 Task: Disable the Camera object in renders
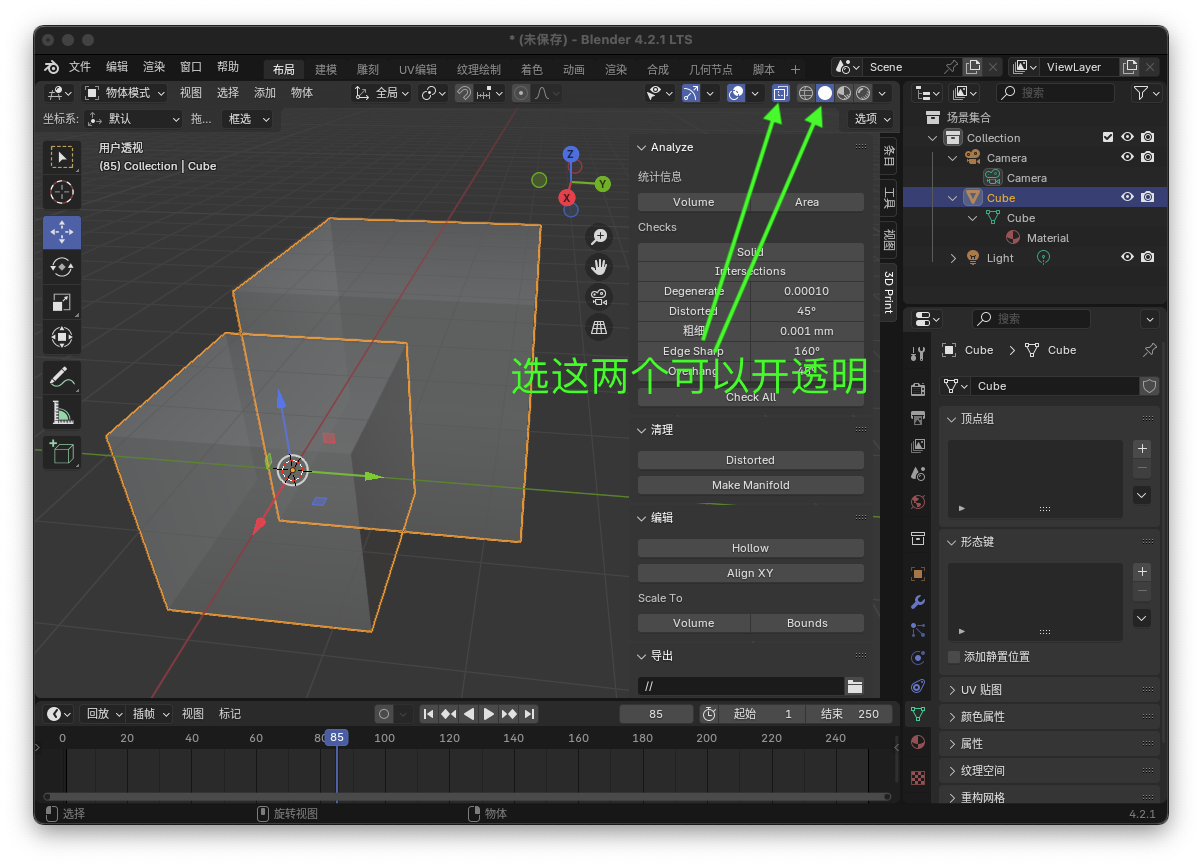click(x=1148, y=157)
